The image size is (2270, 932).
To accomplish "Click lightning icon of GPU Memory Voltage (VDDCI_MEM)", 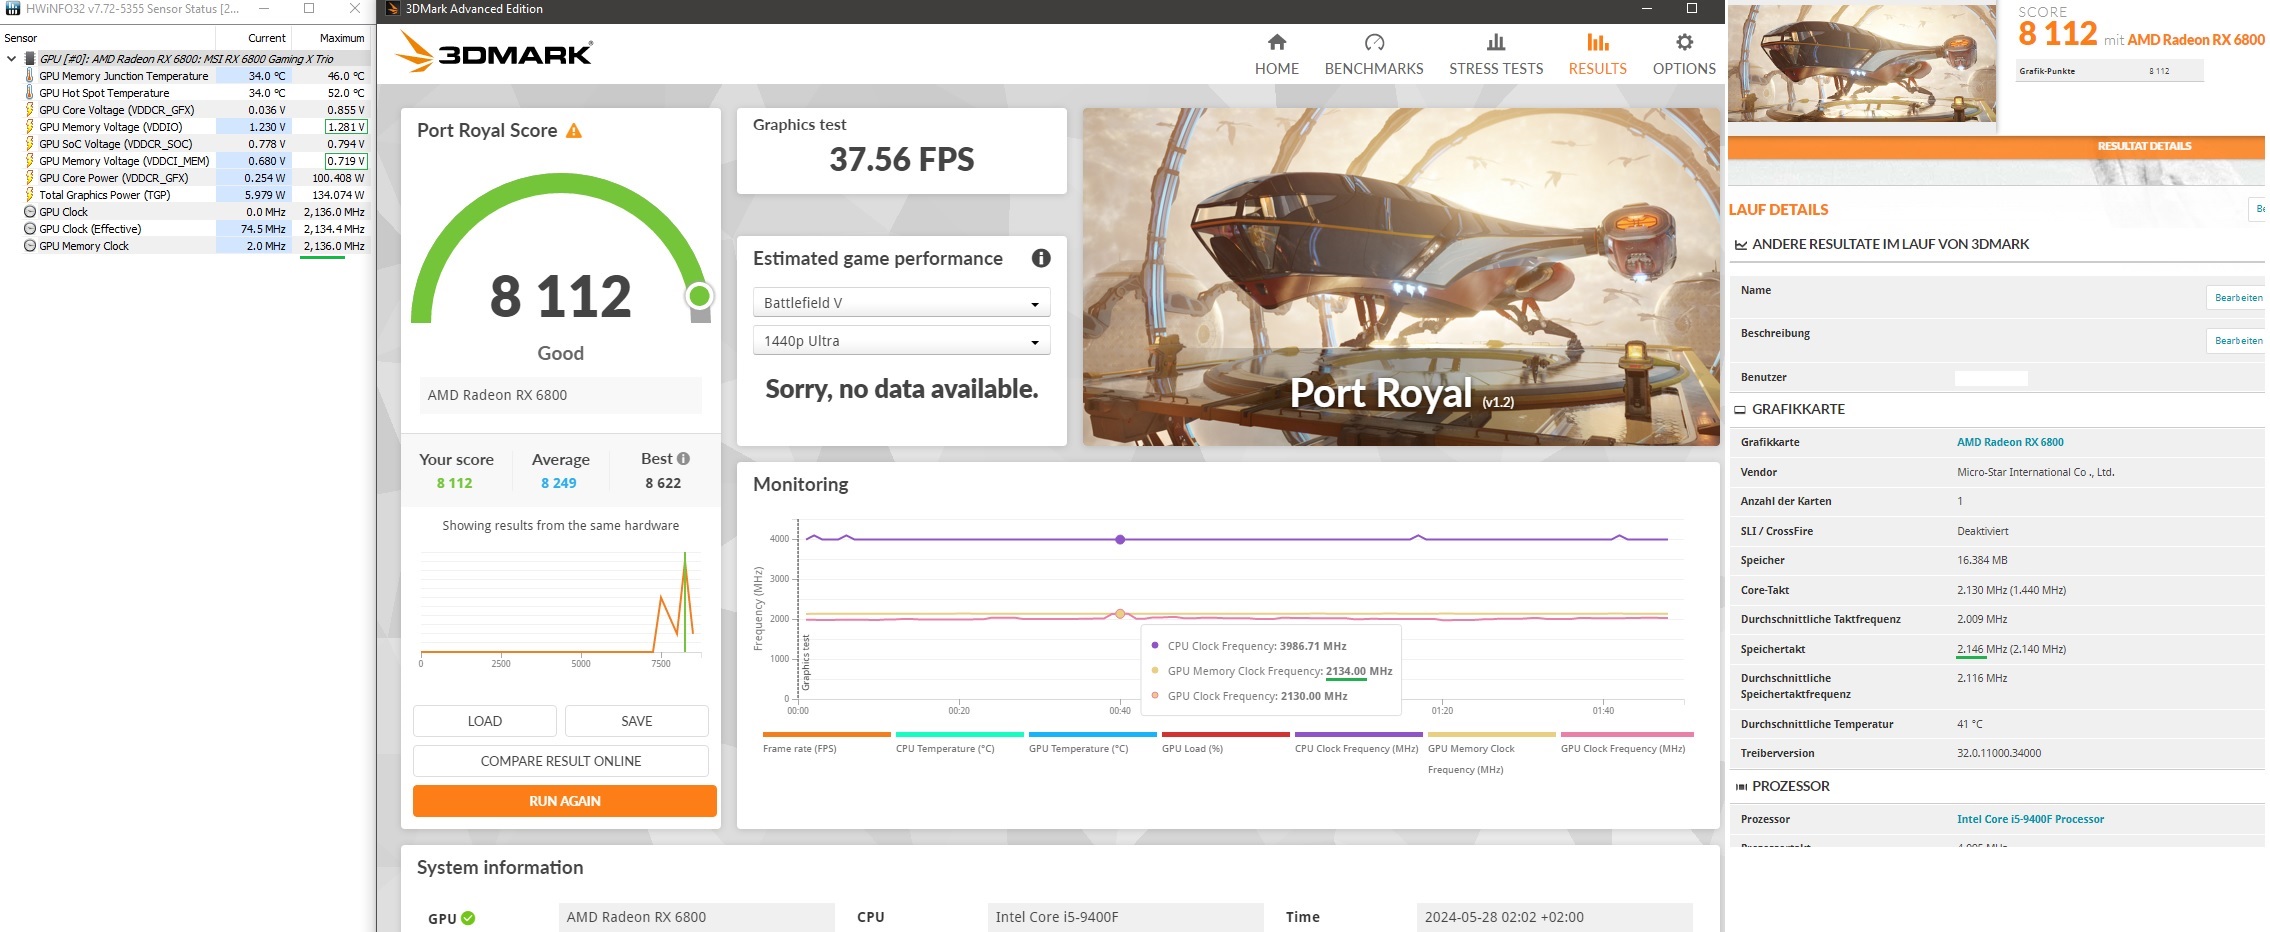I will [30, 161].
